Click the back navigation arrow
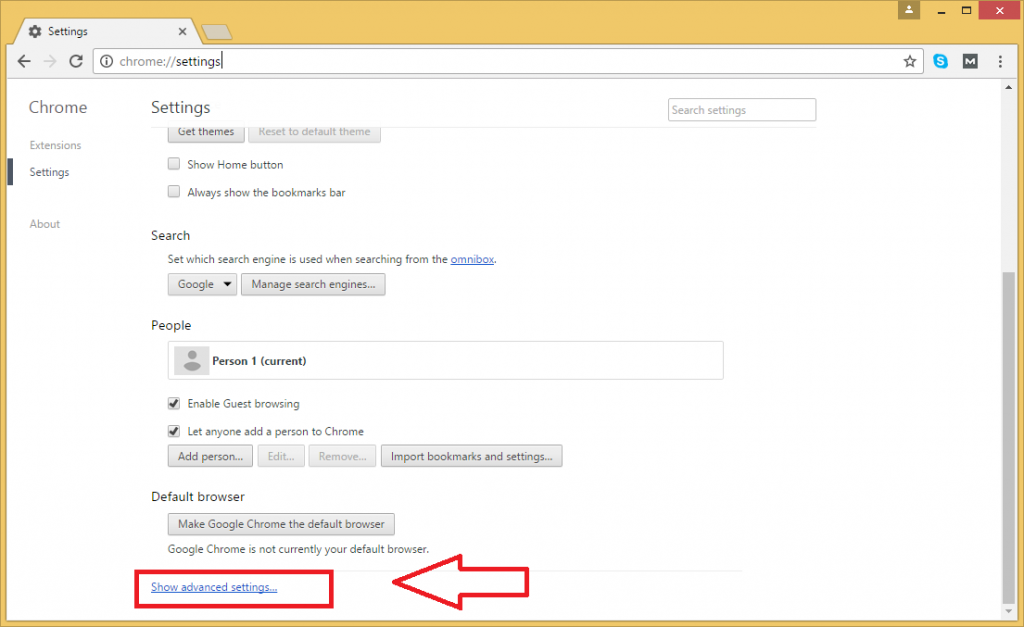Image resolution: width=1024 pixels, height=627 pixels. (x=24, y=61)
